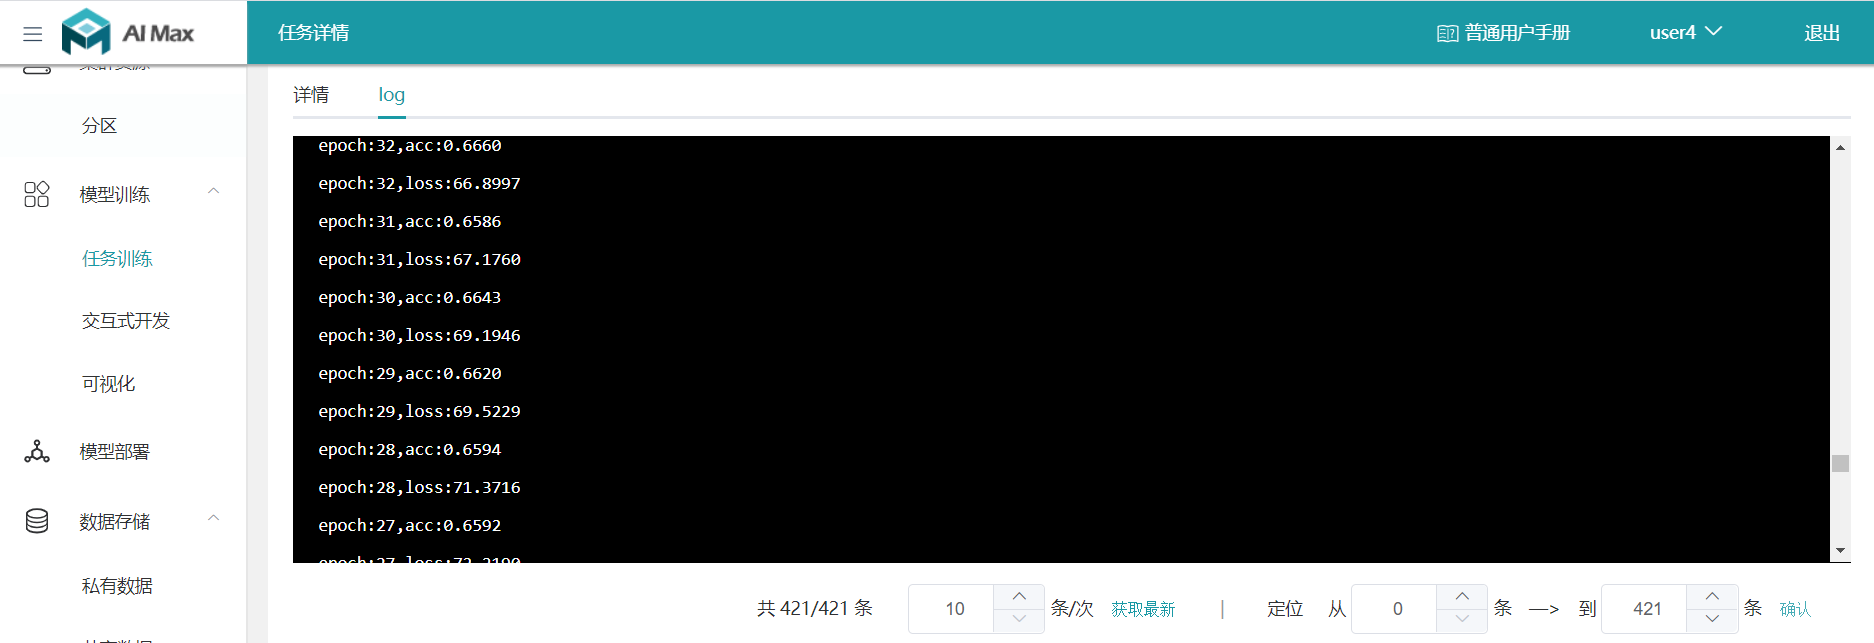Open 普通用户手册 link
The width and height of the screenshot is (1874, 643).
coord(1518,33)
